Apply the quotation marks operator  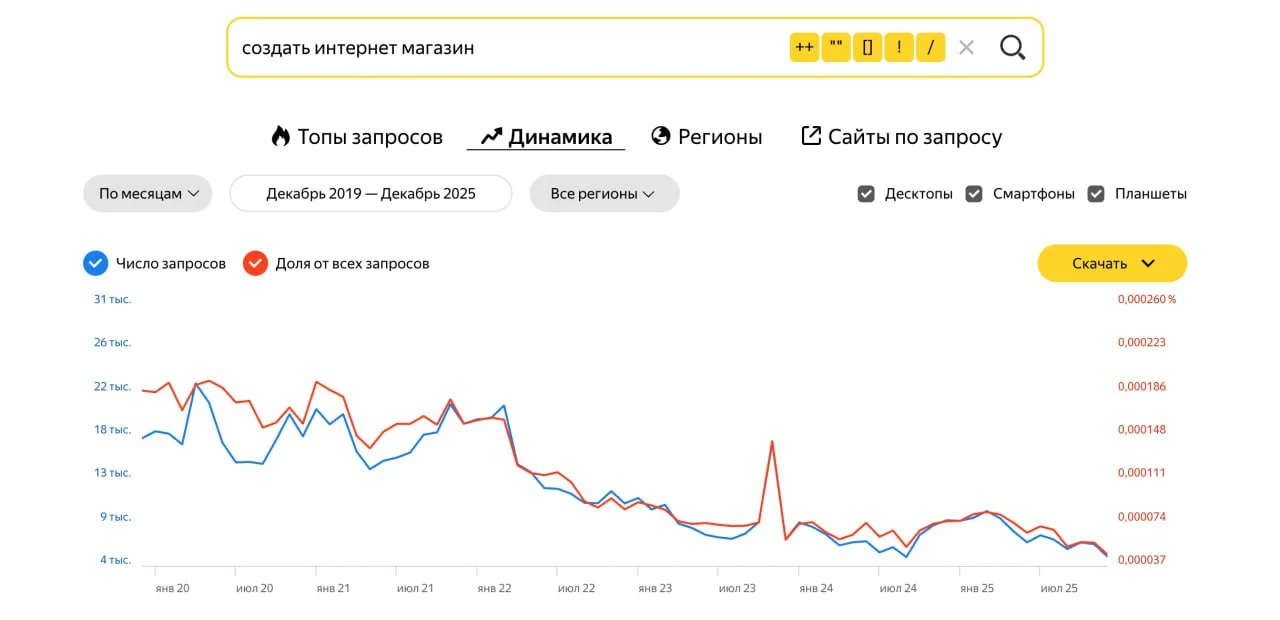coord(836,47)
